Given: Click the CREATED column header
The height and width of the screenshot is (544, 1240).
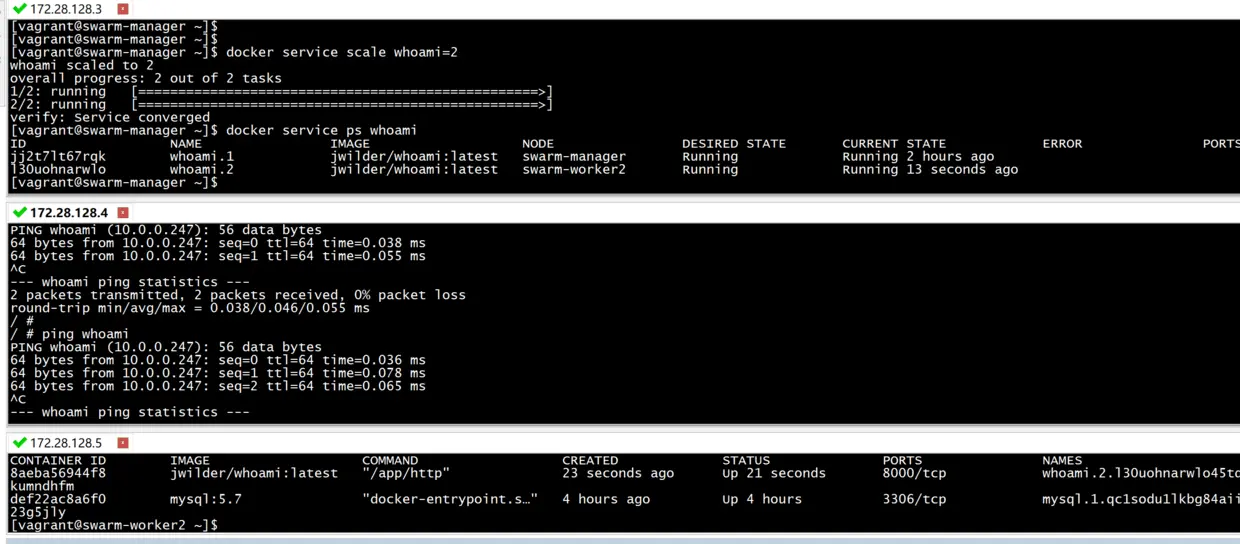Looking at the screenshot, I should click(x=590, y=460).
